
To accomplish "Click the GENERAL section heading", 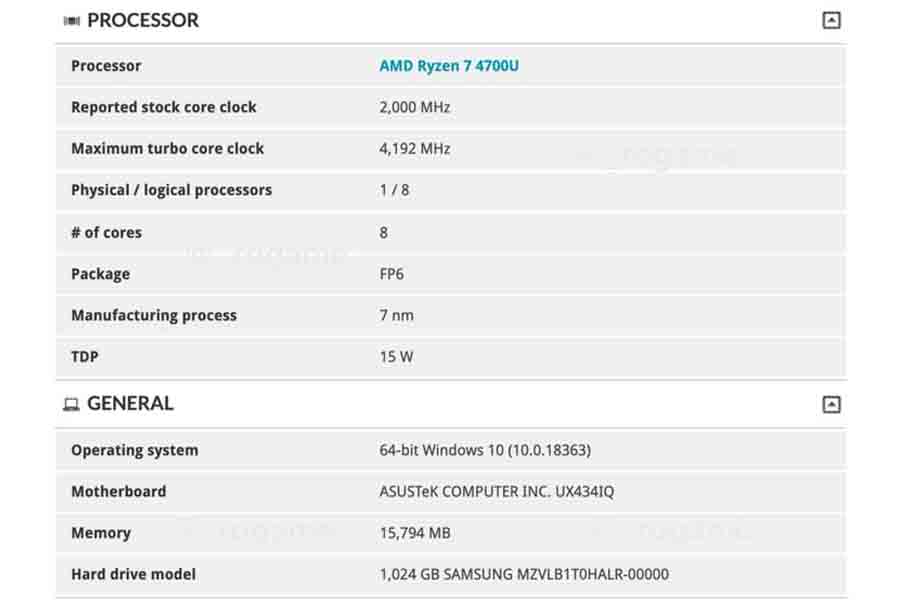I will click(x=130, y=404).
